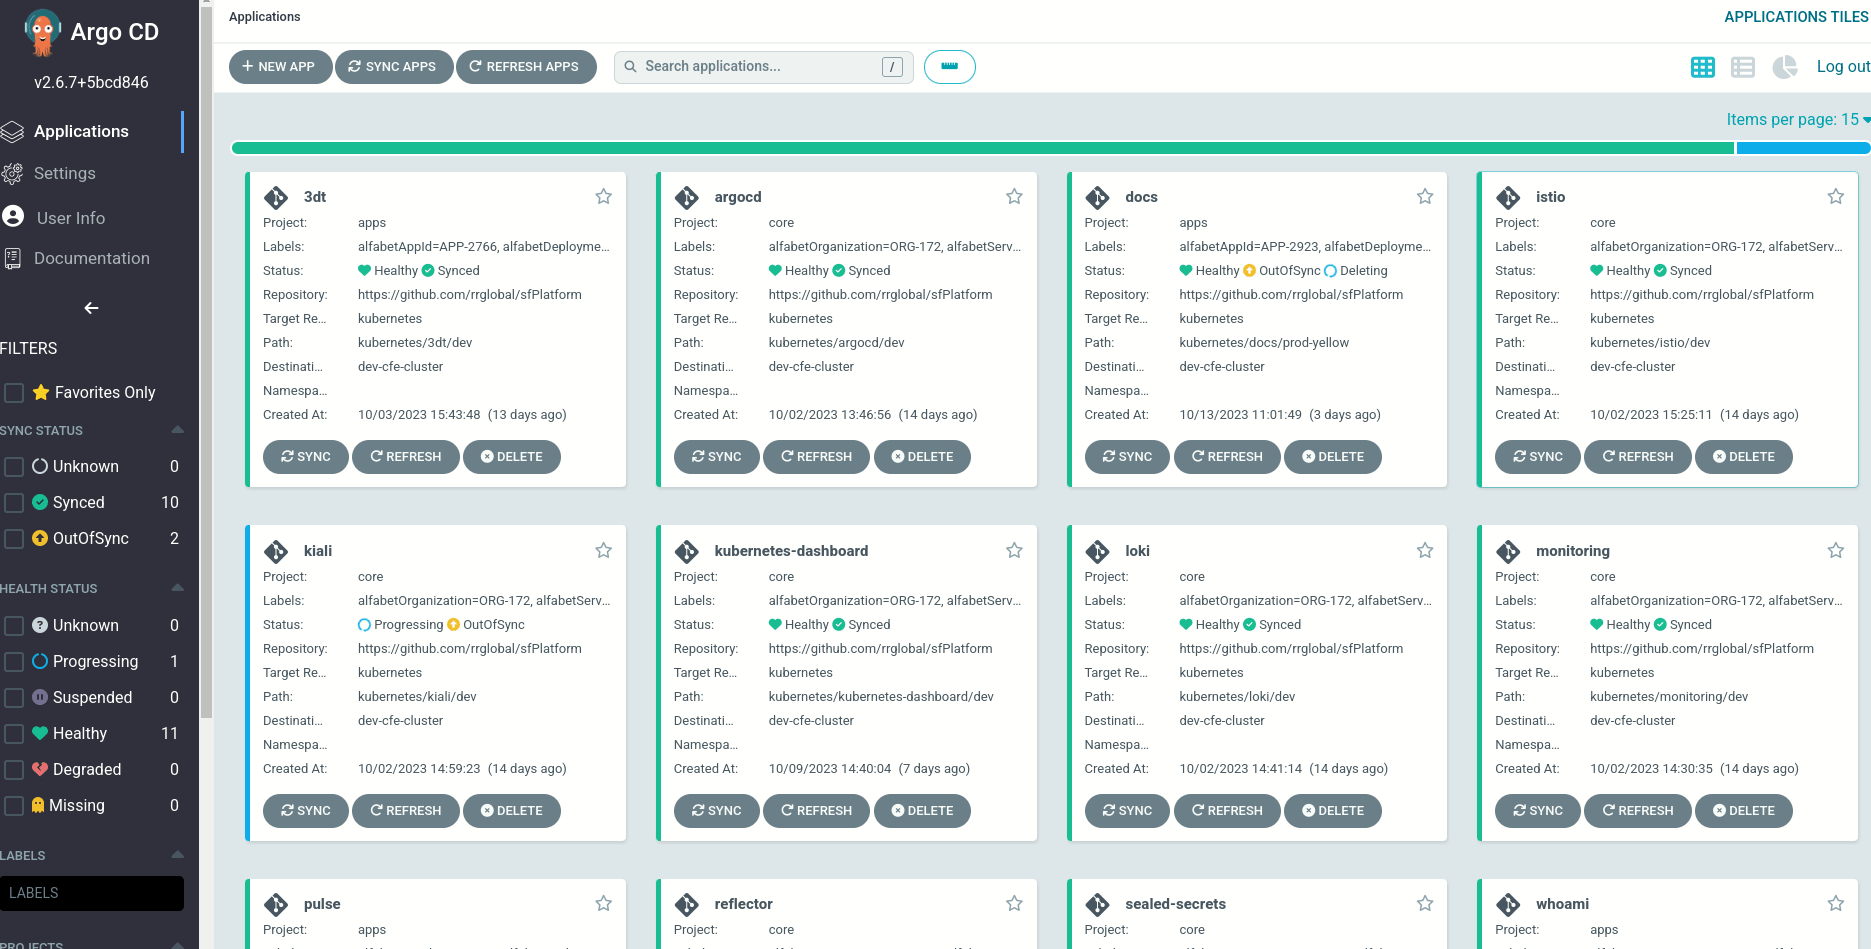Check the Unknown sync status filter

[x=14, y=467]
